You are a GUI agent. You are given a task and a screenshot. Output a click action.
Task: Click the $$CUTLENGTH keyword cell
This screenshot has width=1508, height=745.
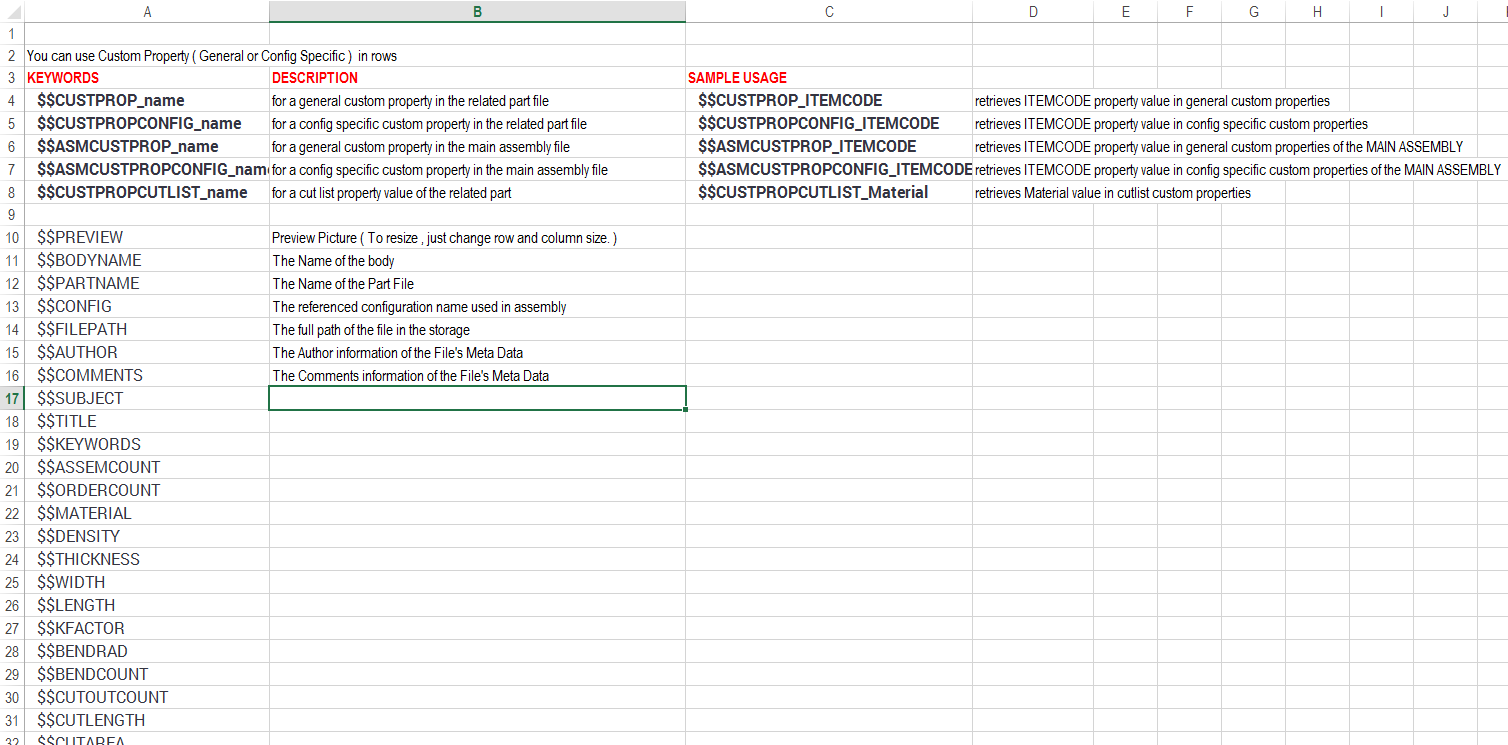tap(147, 720)
